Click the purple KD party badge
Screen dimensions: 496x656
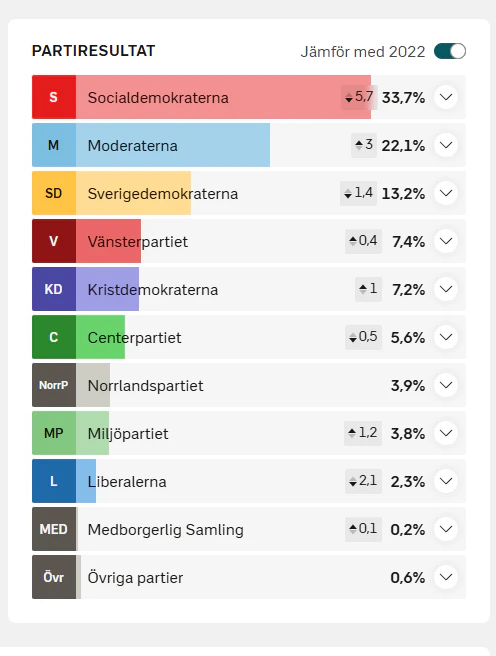click(x=54, y=289)
